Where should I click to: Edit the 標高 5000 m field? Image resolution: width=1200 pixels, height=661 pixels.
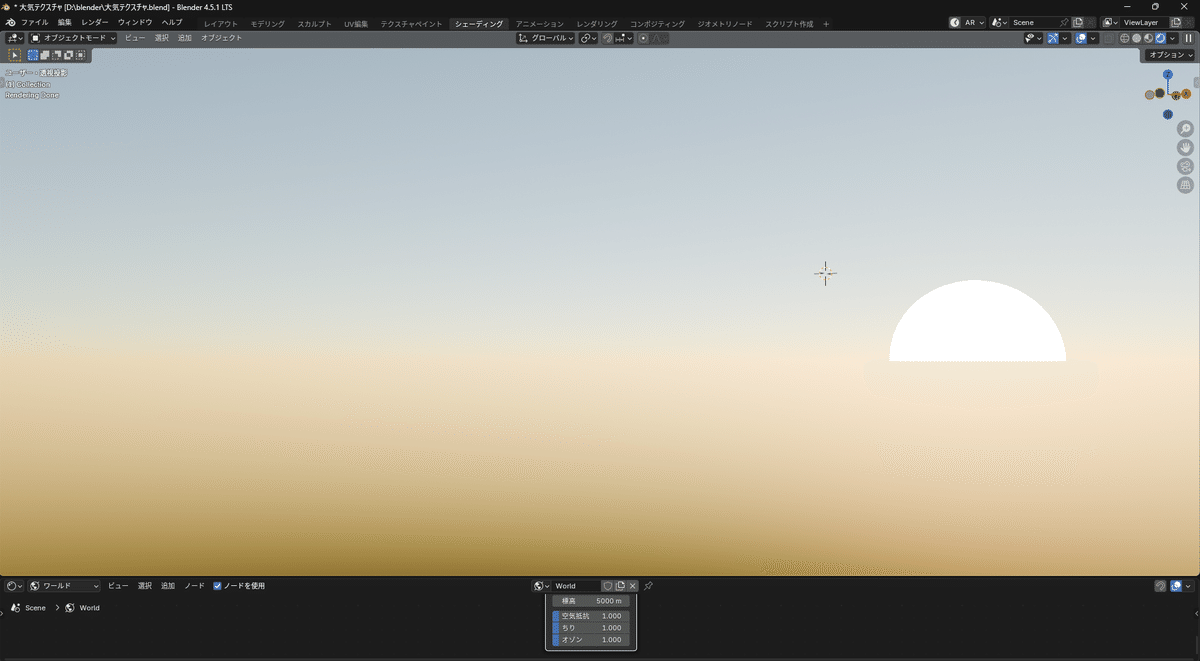[591, 601]
